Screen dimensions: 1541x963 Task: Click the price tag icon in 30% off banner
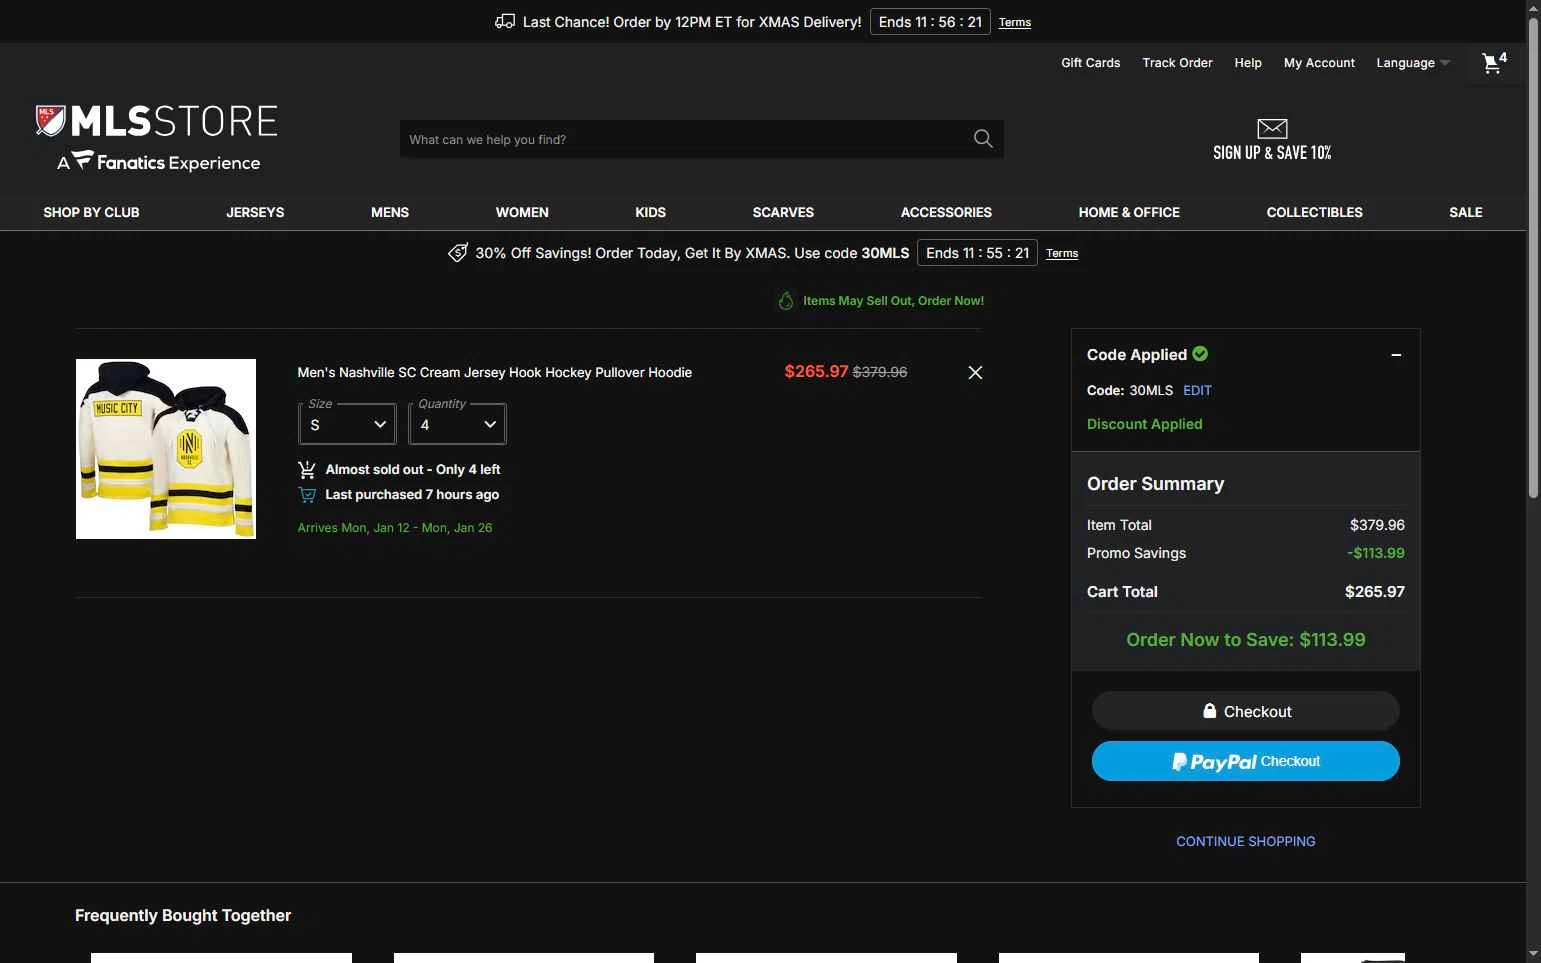tap(458, 253)
